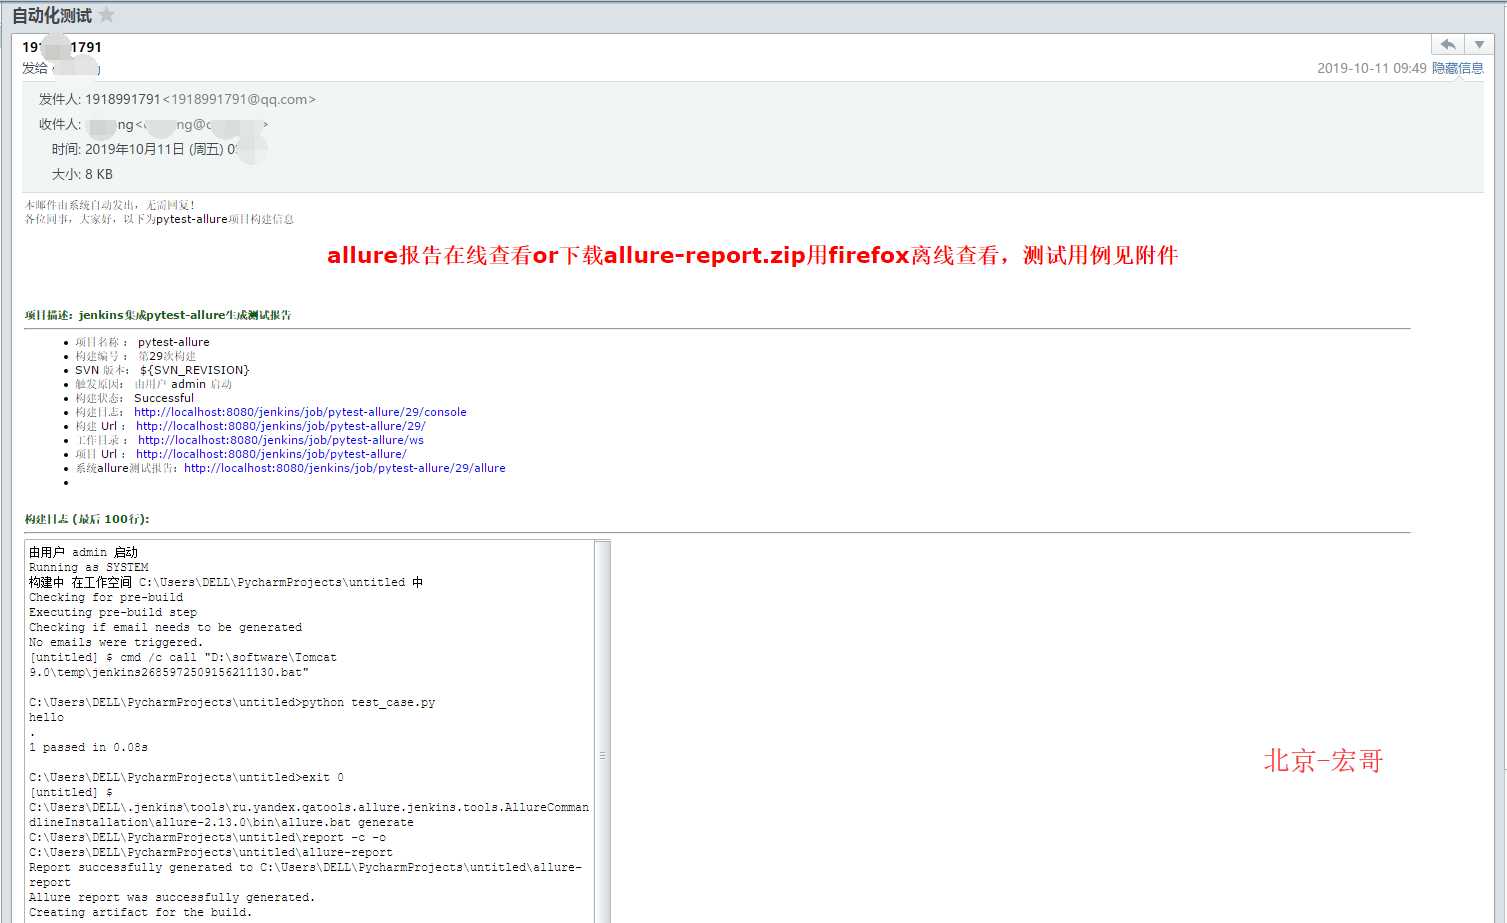Open the pytest-allure/29/console build log link

pos(300,412)
